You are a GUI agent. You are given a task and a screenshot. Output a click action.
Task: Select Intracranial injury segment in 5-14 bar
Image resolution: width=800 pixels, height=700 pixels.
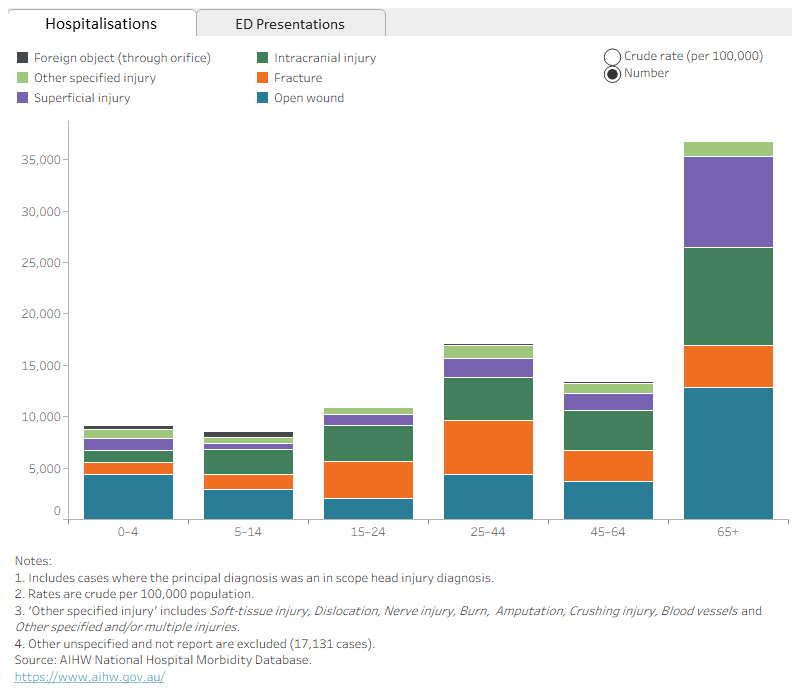click(x=248, y=462)
